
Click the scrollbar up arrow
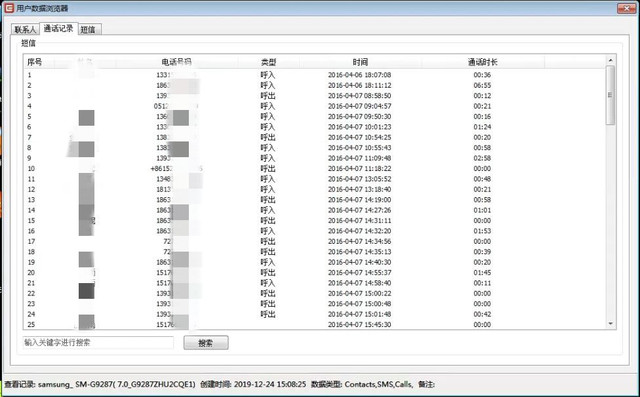click(611, 60)
